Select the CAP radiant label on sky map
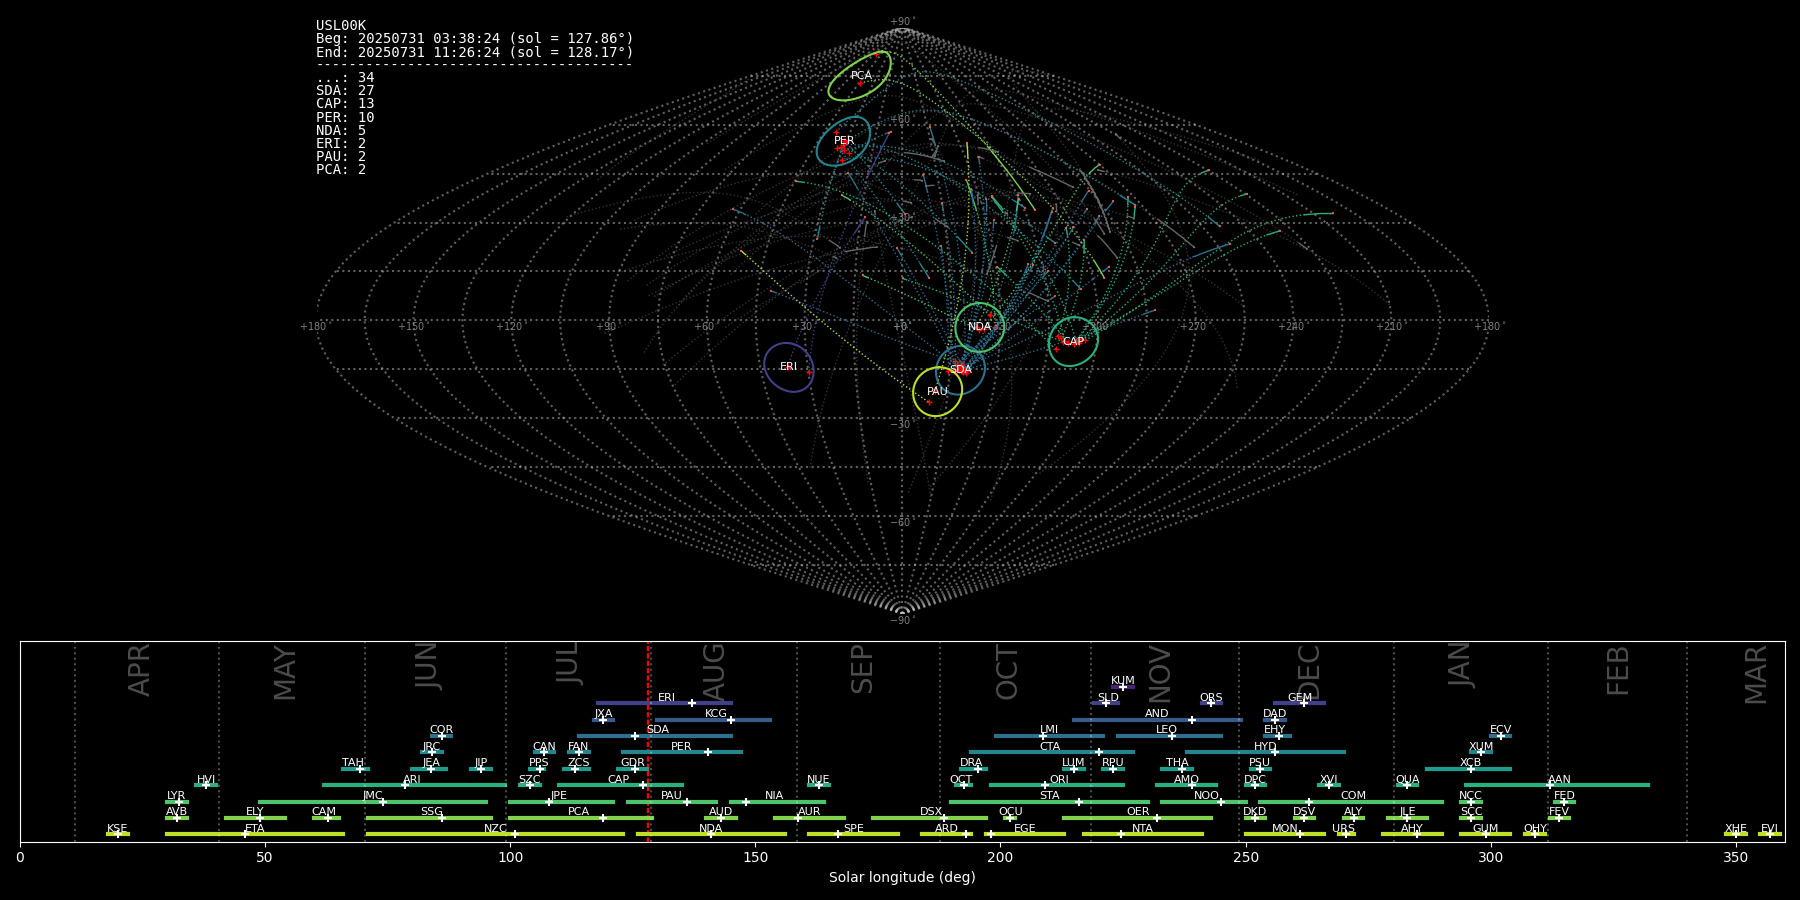Screen dimensions: 1800x900 [x=1073, y=342]
